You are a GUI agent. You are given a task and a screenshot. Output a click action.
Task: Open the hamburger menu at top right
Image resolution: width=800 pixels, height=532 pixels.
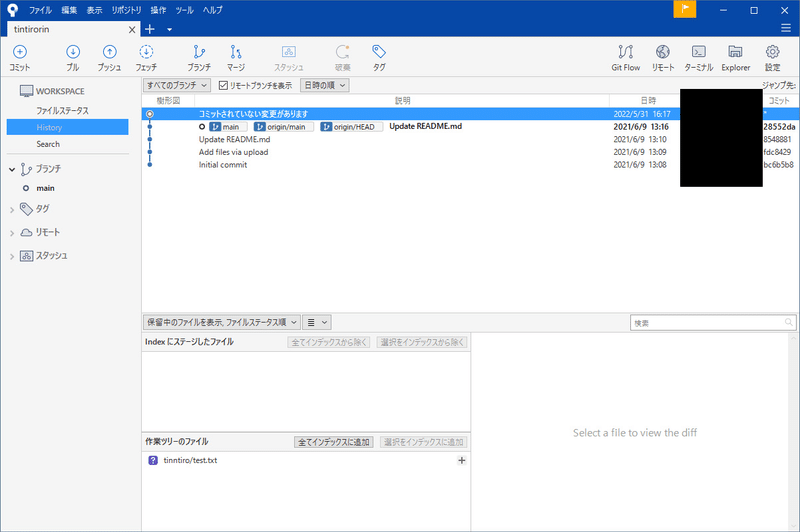(786, 28)
